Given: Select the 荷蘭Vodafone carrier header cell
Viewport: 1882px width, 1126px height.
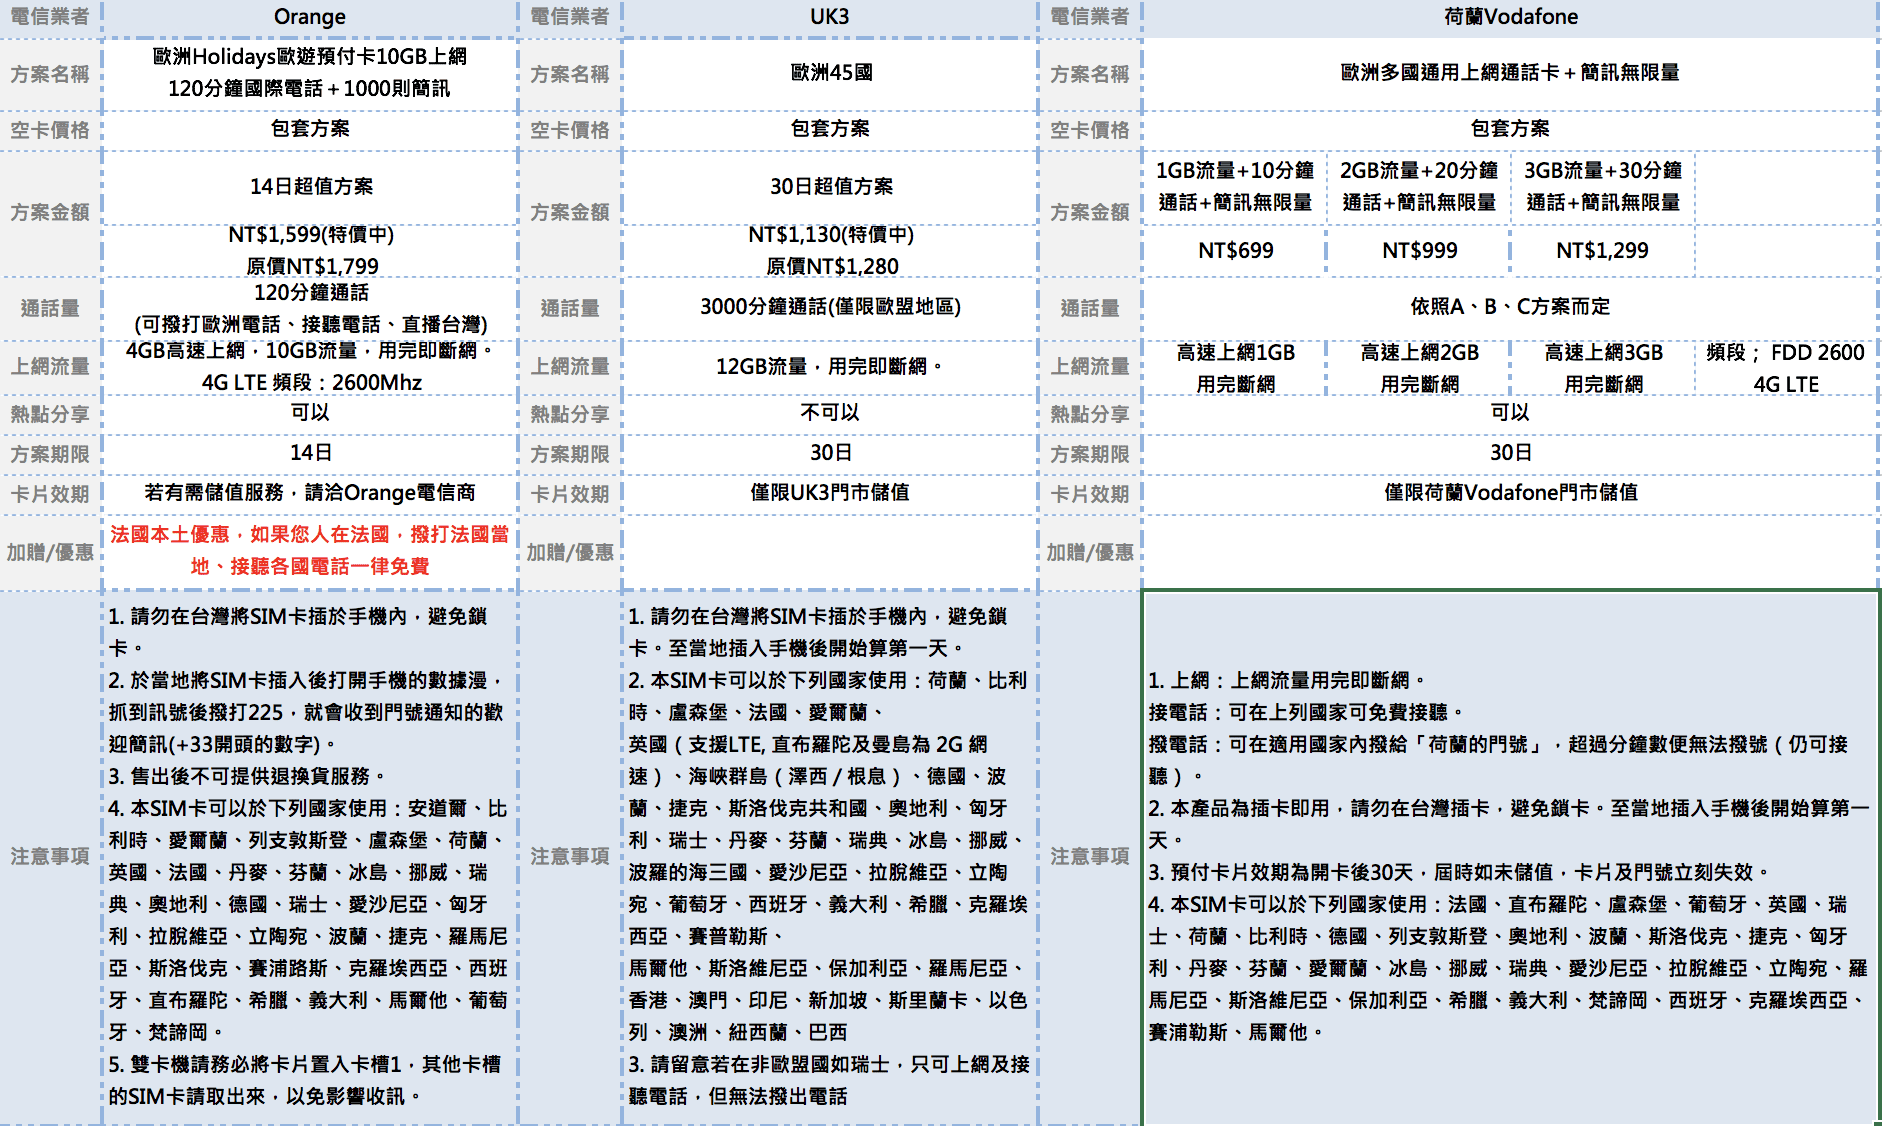Looking at the screenshot, I should [1510, 17].
